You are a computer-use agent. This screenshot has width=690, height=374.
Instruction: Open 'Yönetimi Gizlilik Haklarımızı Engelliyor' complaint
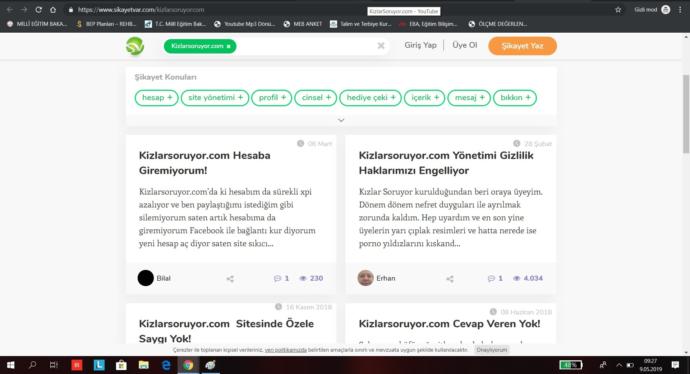pos(446,163)
